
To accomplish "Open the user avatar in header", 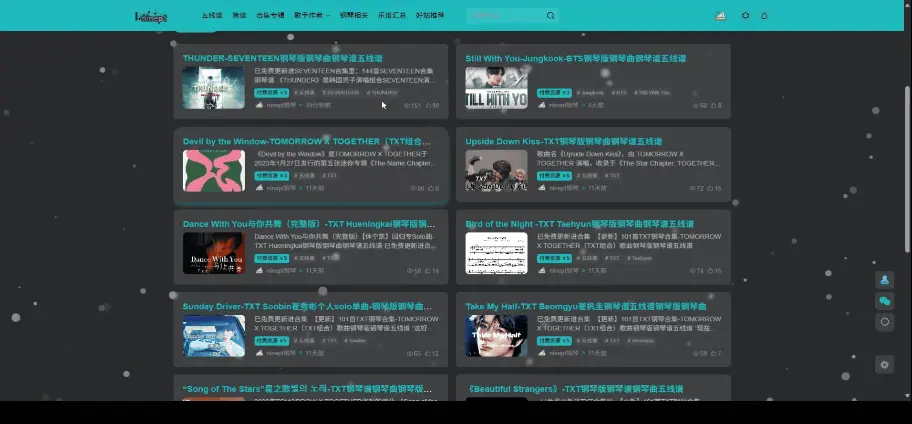I will (x=720, y=16).
